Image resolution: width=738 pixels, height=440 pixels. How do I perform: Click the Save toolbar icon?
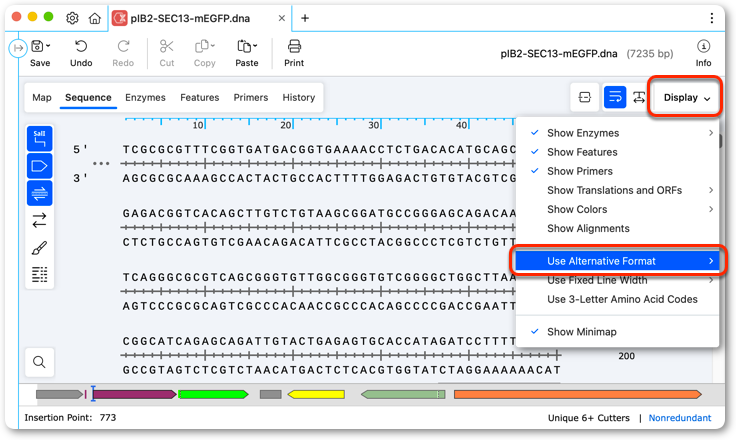click(x=37, y=47)
